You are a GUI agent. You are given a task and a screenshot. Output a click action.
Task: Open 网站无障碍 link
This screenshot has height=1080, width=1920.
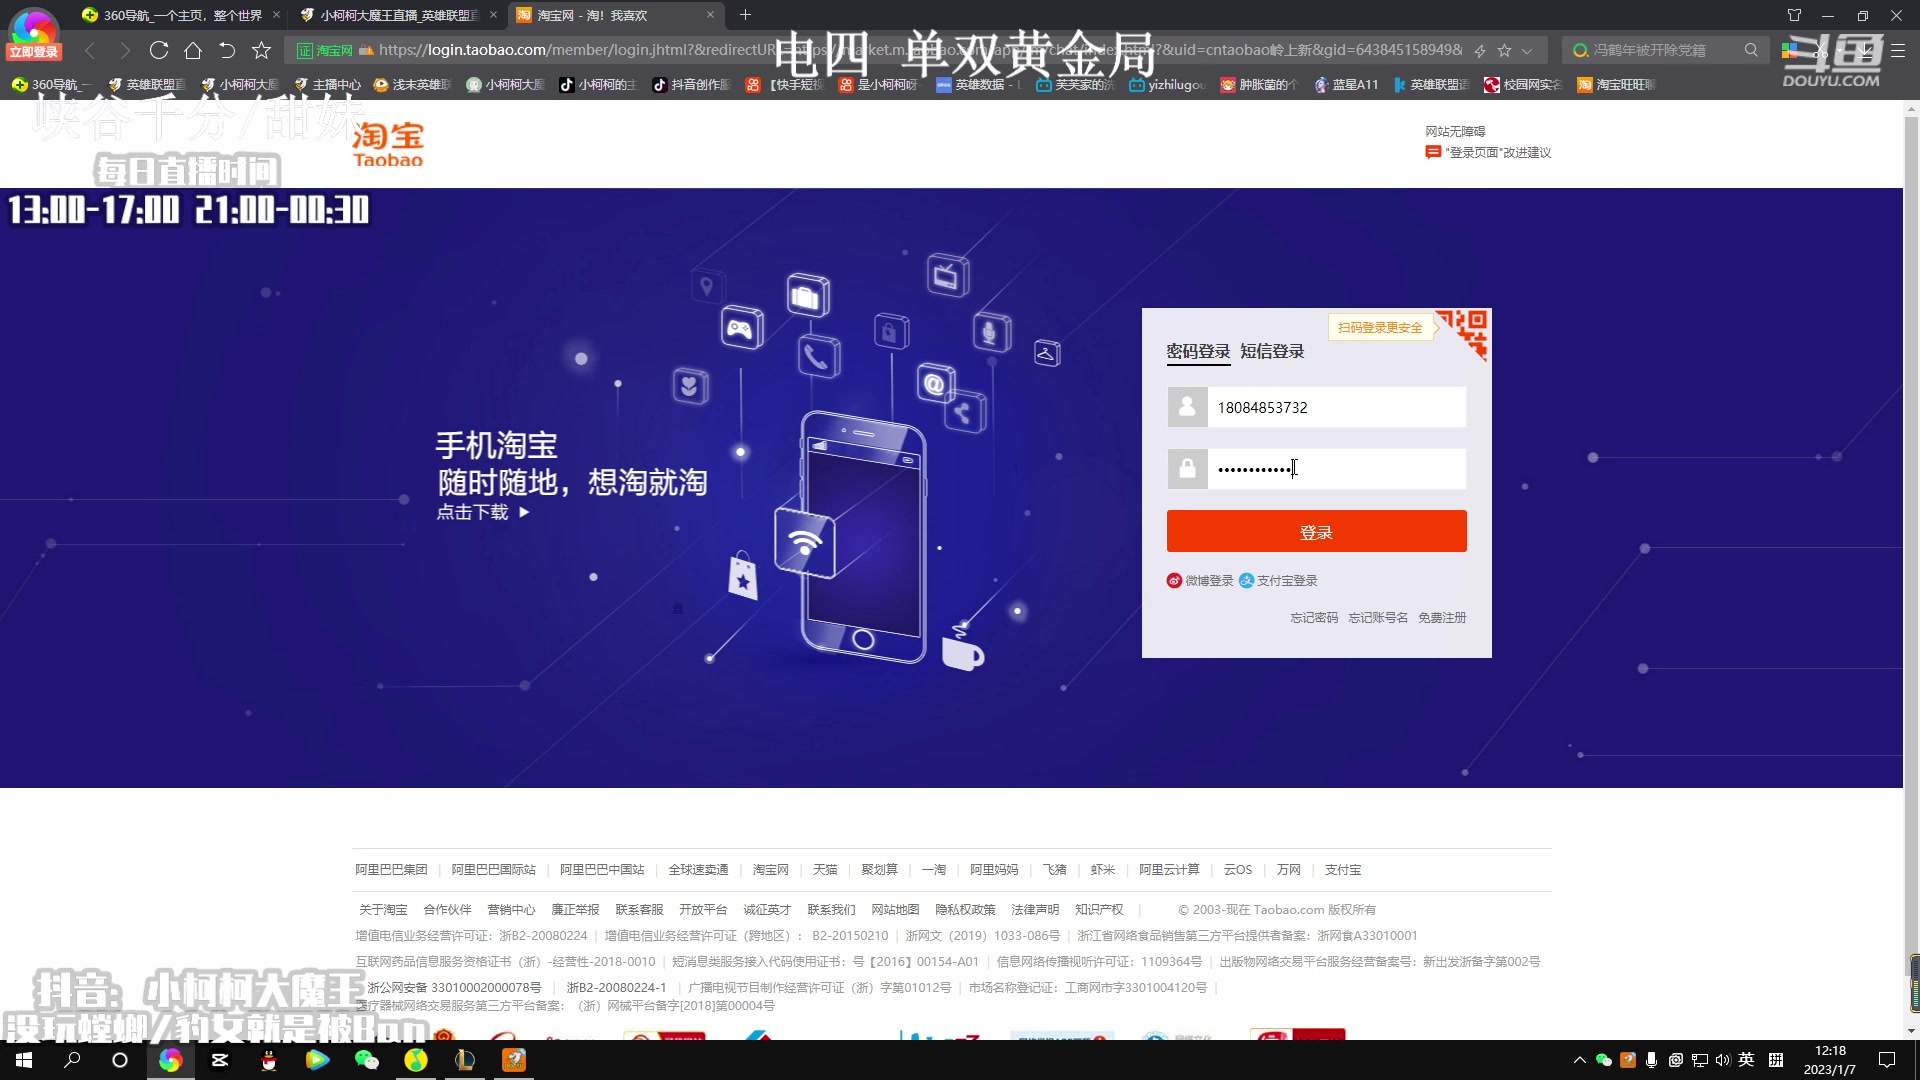click(1455, 131)
